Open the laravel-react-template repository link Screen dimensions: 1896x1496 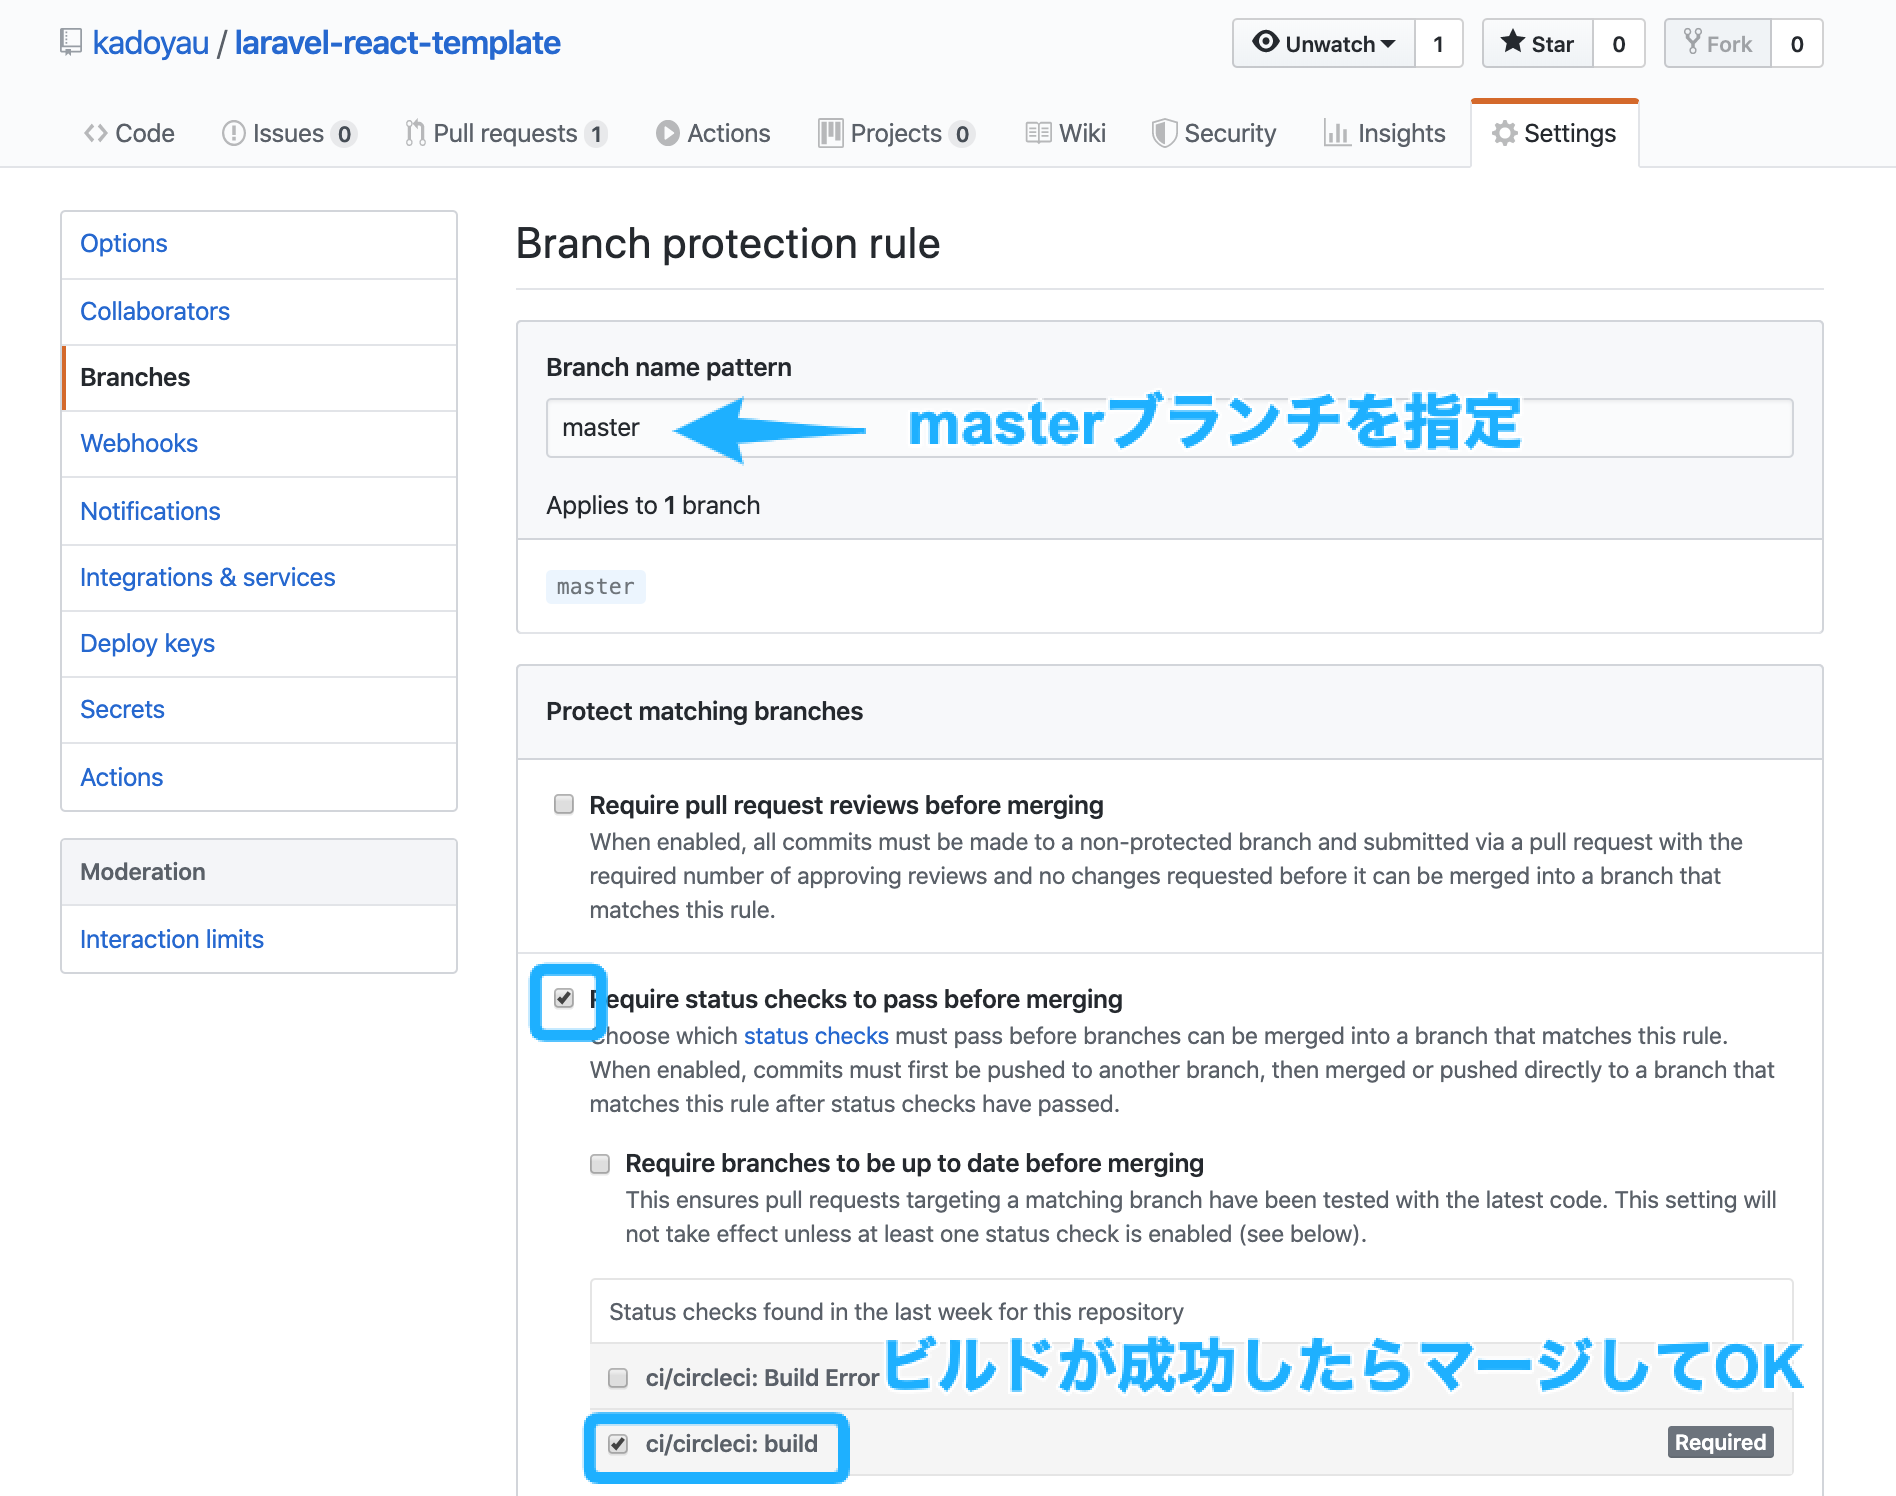click(x=398, y=43)
